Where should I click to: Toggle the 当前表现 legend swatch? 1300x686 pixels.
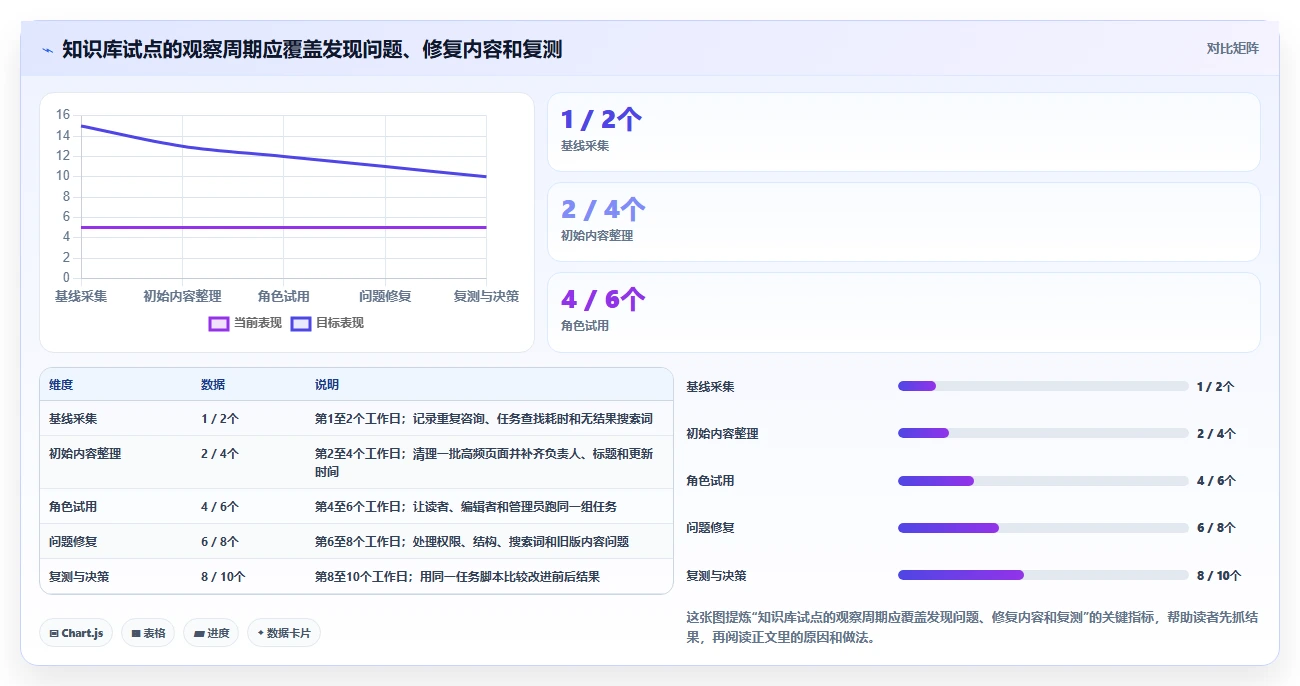click(219, 323)
